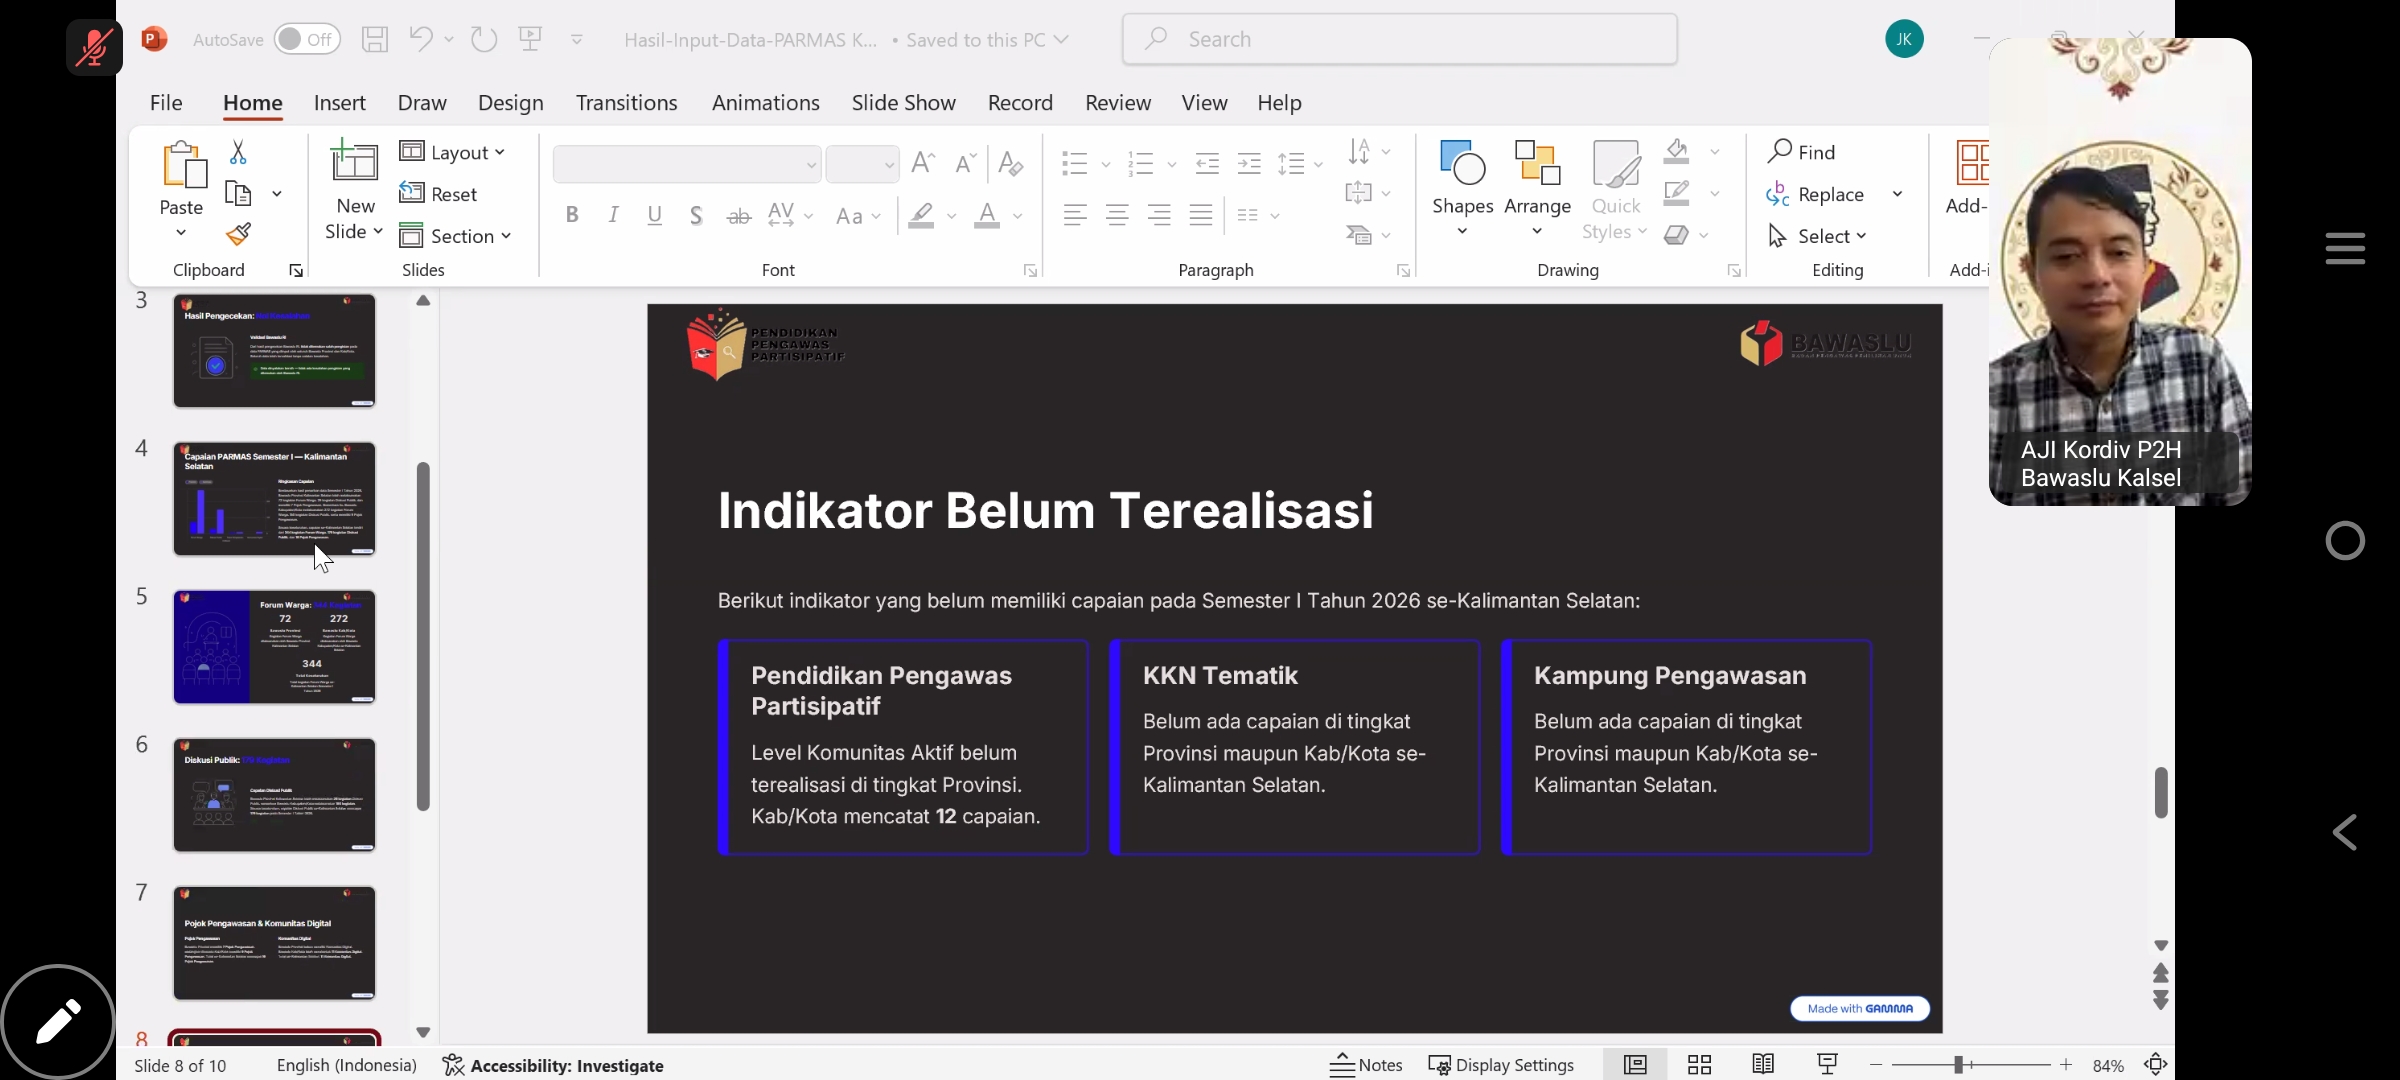Viewport: 2400px width, 1080px height.
Task: Open Paragraph dialog launcher
Action: 1403,271
